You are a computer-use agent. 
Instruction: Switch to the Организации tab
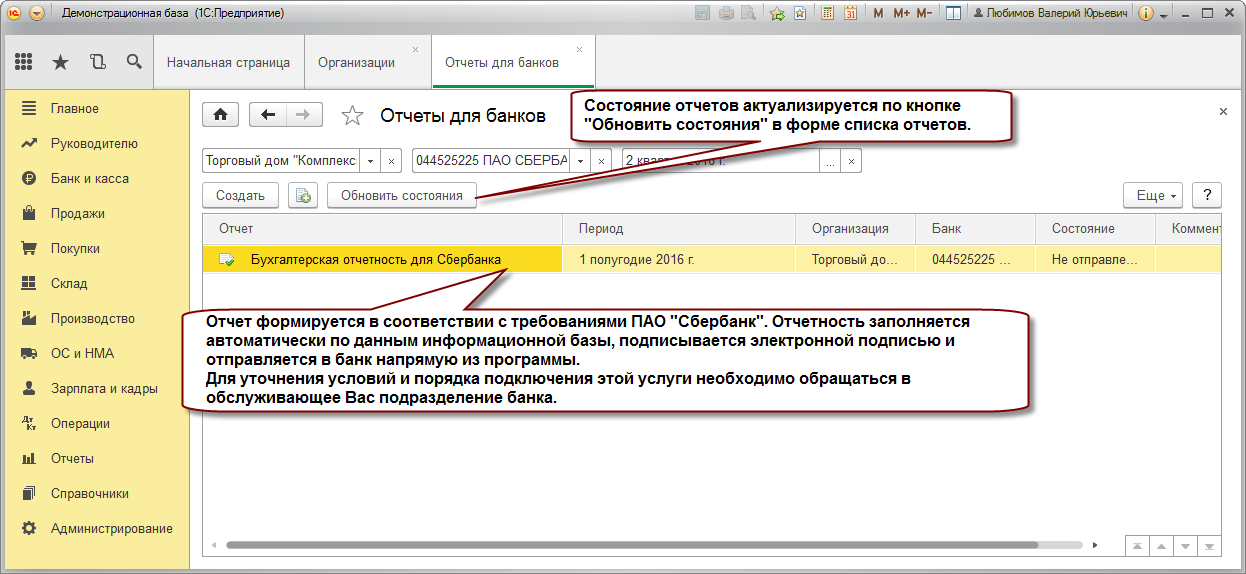[356, 62]
